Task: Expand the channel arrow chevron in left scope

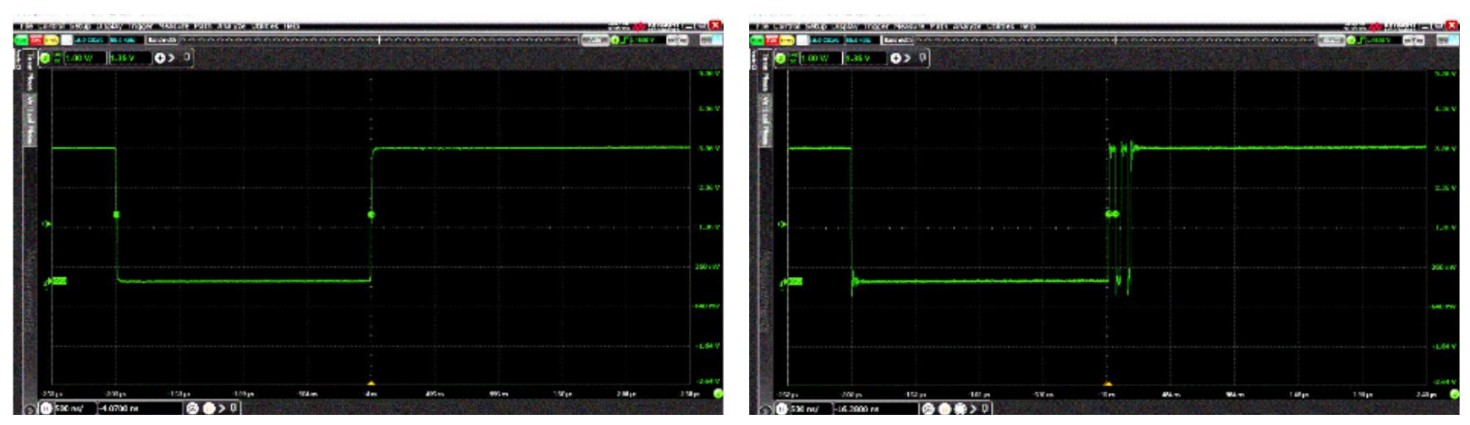Action: [173, 58]
